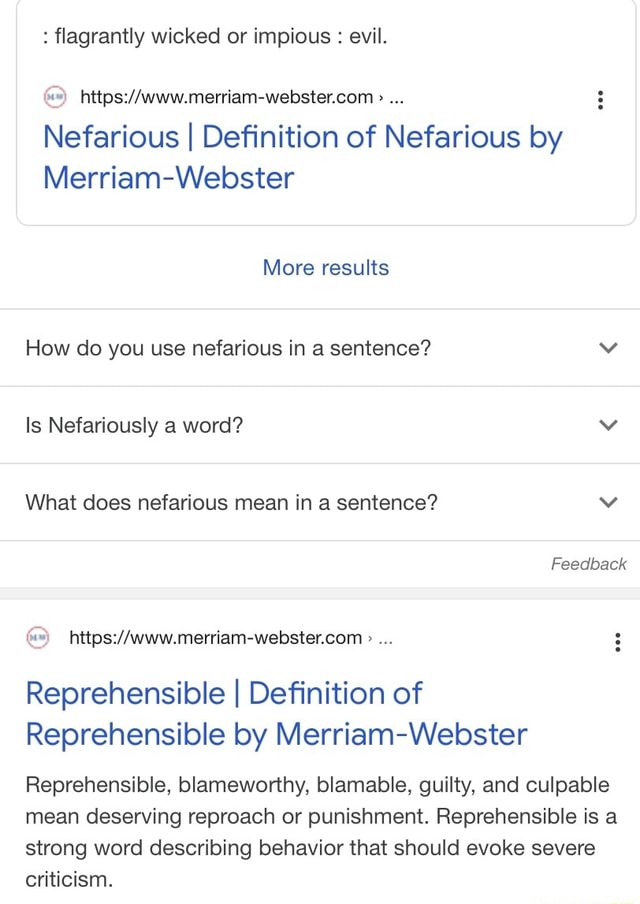Open the Reprehensible Definition by Merriam-Webster link

coord(276,713)
